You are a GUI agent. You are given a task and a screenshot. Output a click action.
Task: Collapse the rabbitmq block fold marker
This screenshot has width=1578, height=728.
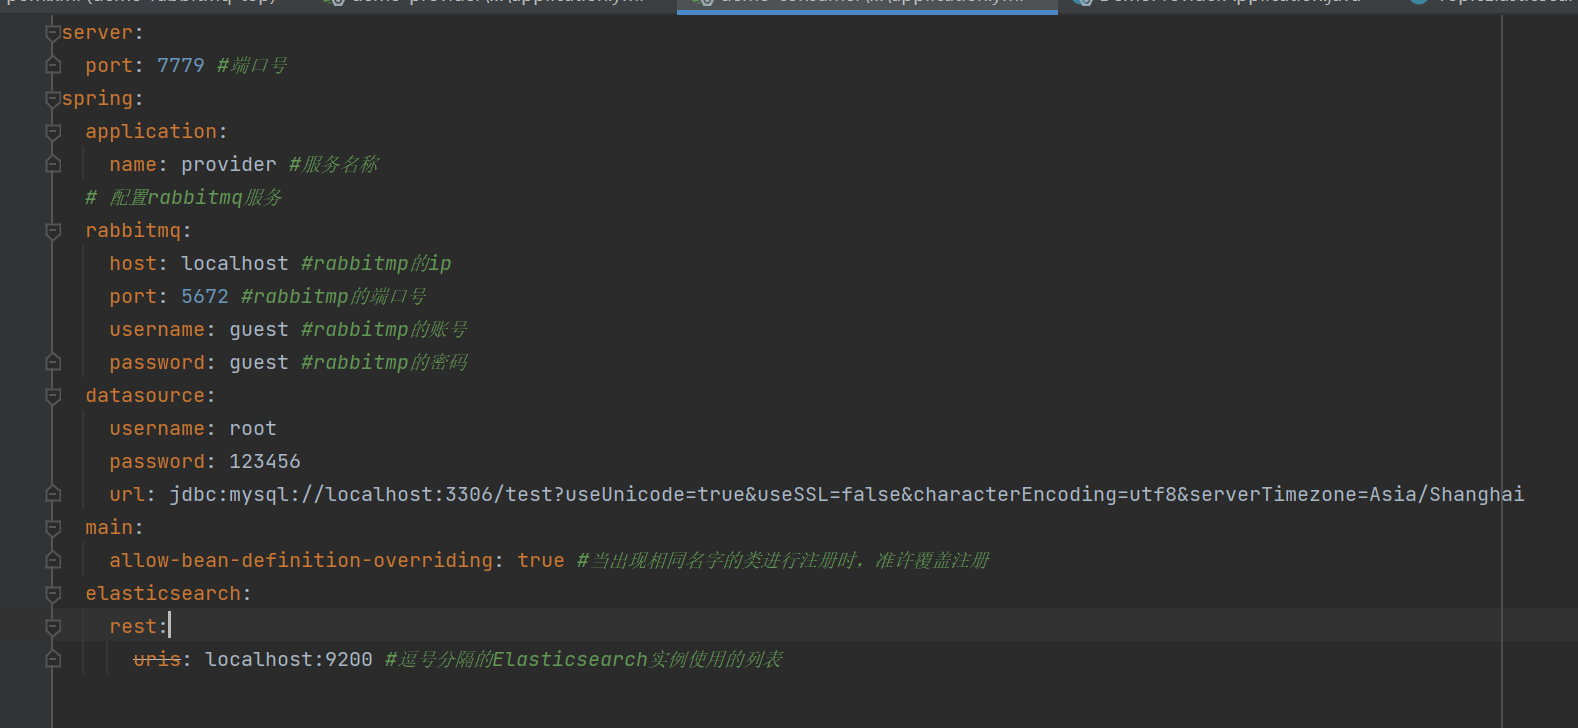click(x=53, y=231)
